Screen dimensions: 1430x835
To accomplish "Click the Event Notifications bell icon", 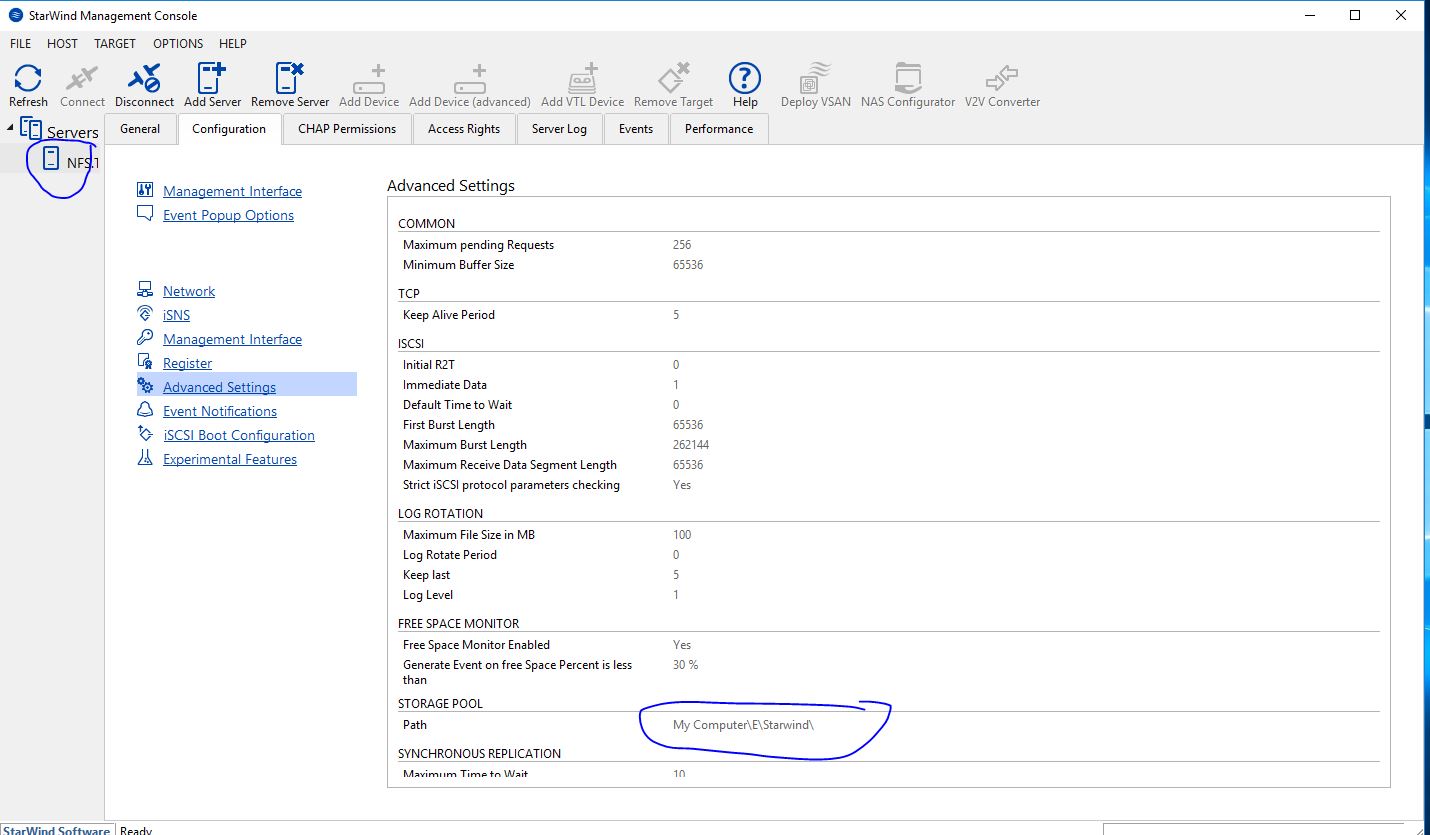I will [145, 410].
